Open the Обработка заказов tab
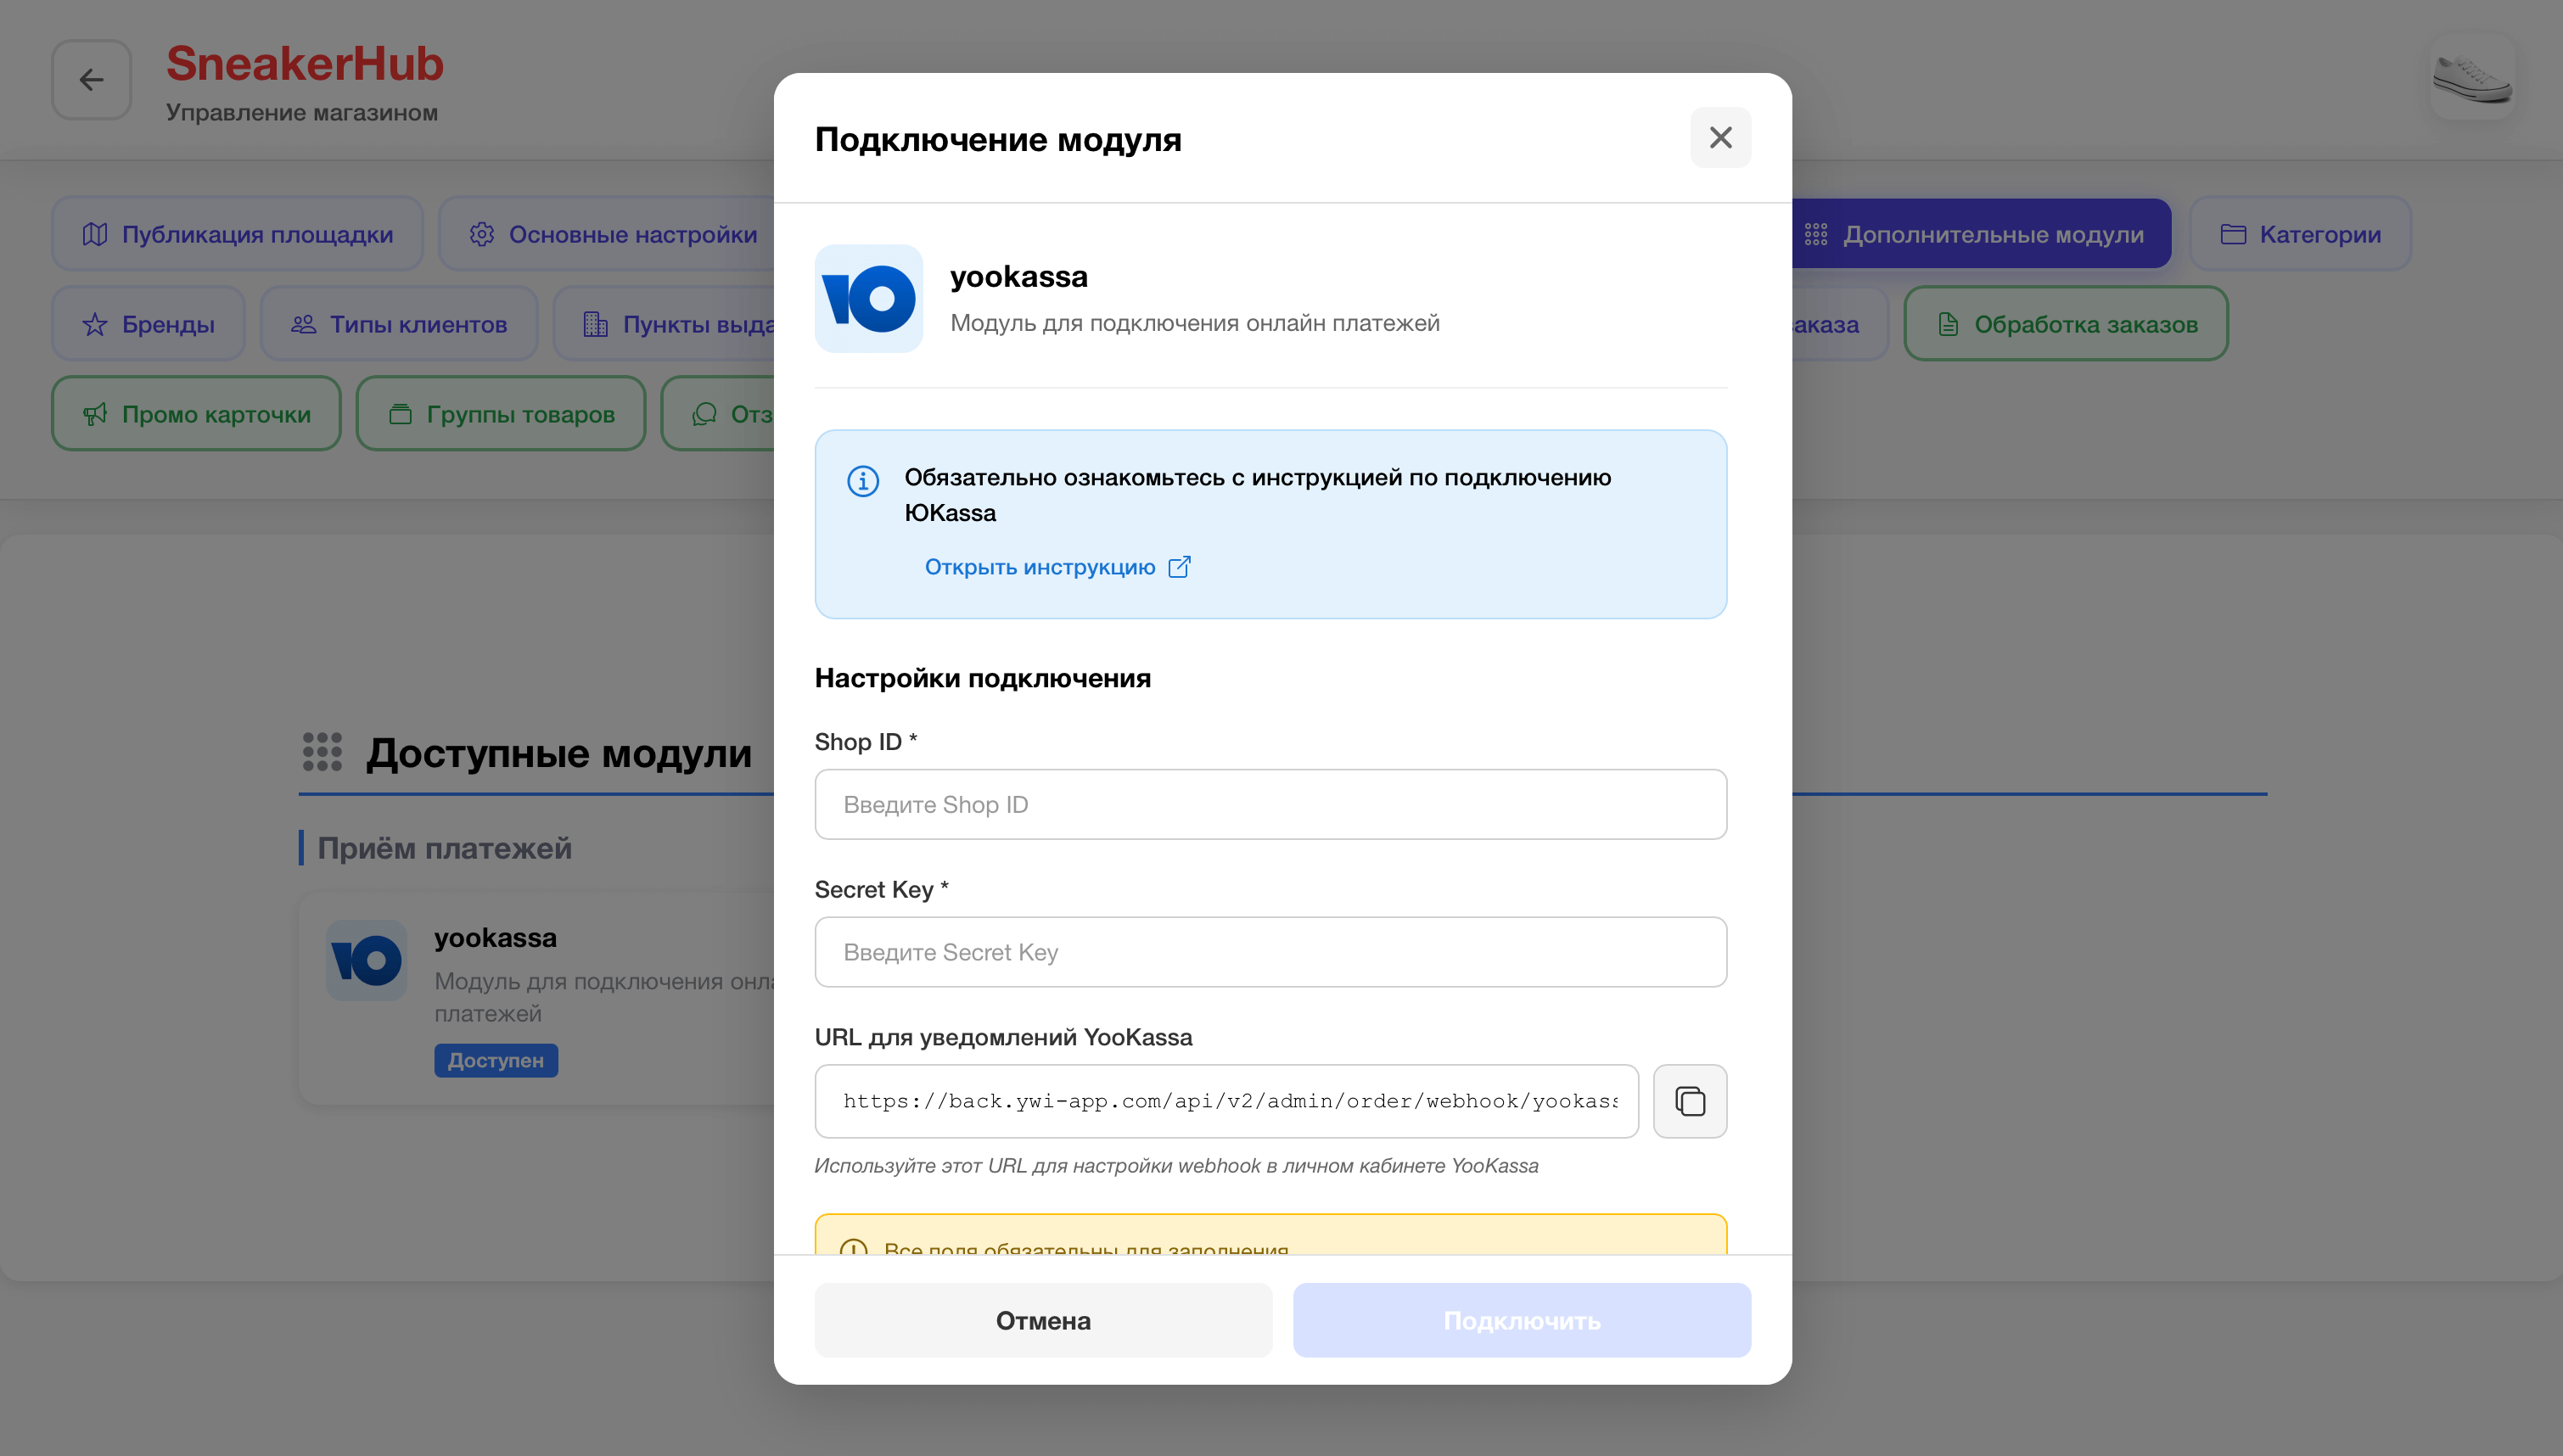This screenshot has height=1456, width=2563. [x=2065, y=324]
